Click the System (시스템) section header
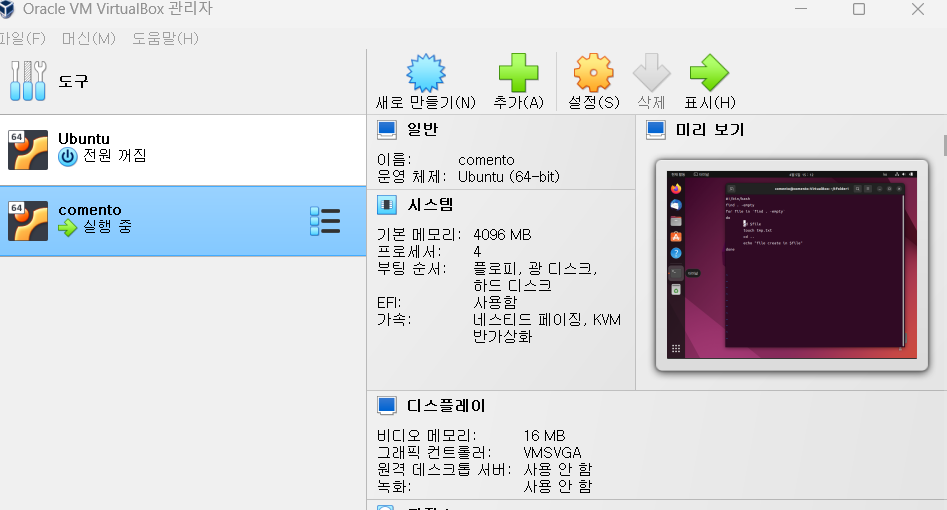 pos(430,205)
